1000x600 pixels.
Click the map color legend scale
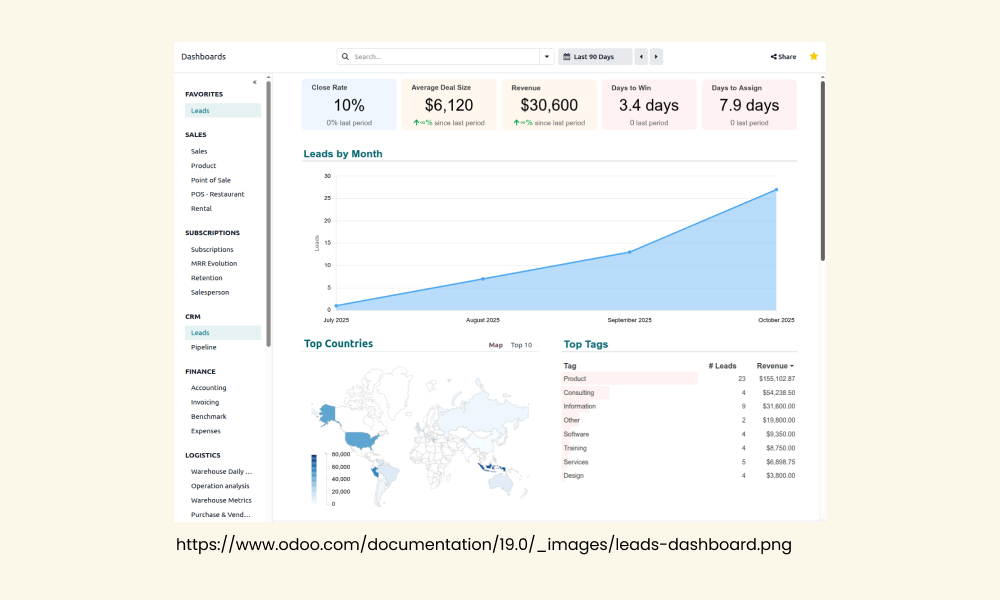coord(314,479)
